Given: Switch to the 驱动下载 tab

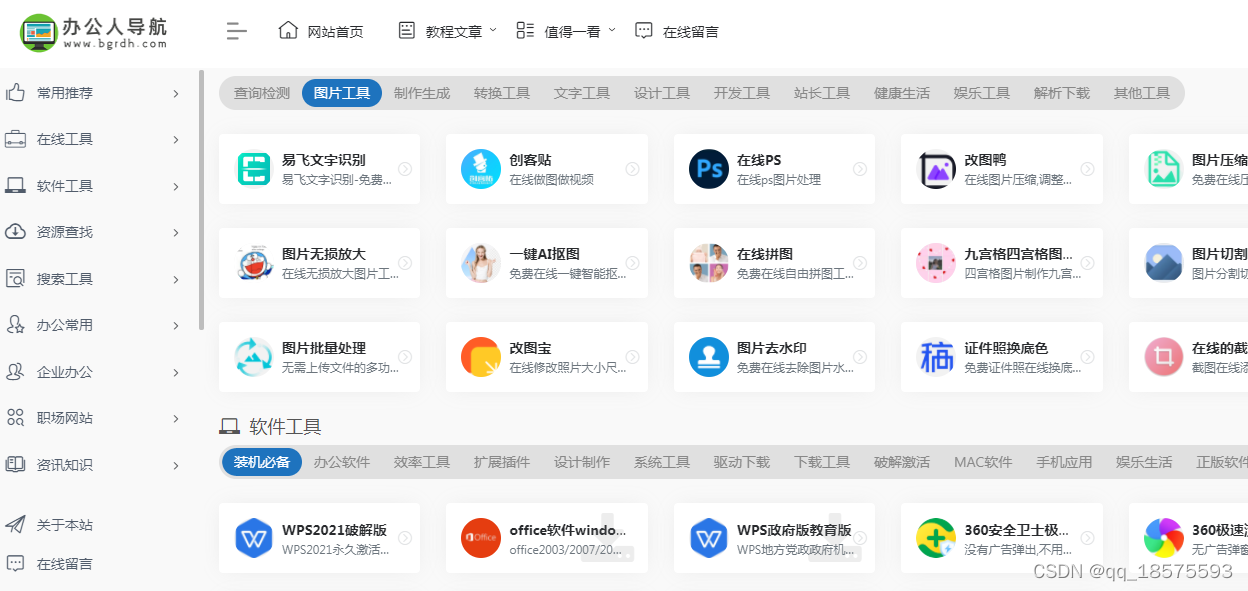Looking at the screenshot, I should 742,462.
